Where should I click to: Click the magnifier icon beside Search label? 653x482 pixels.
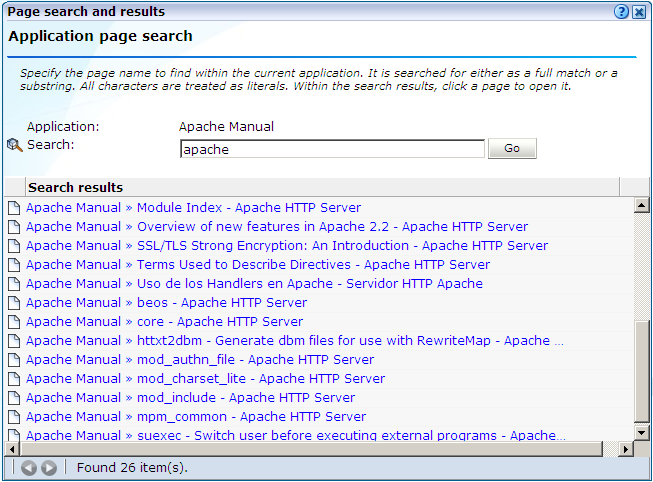click(15, 145)
